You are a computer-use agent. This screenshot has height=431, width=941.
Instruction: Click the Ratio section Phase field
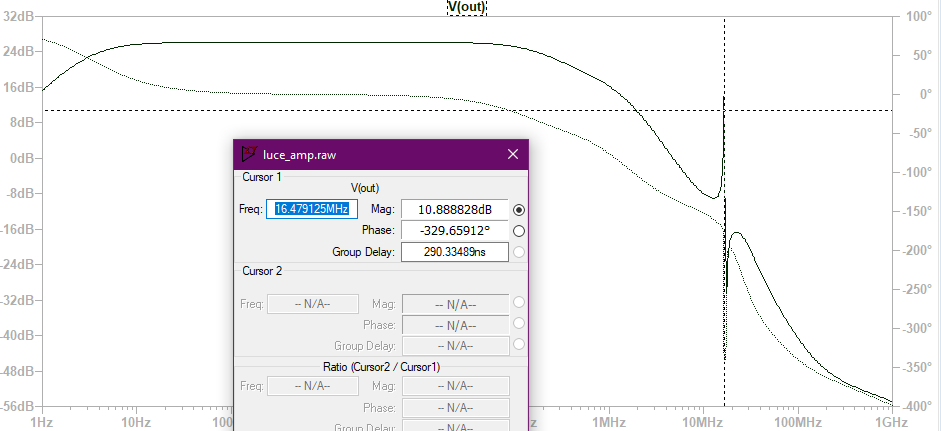pyautogui.click(x=455, y=408)
